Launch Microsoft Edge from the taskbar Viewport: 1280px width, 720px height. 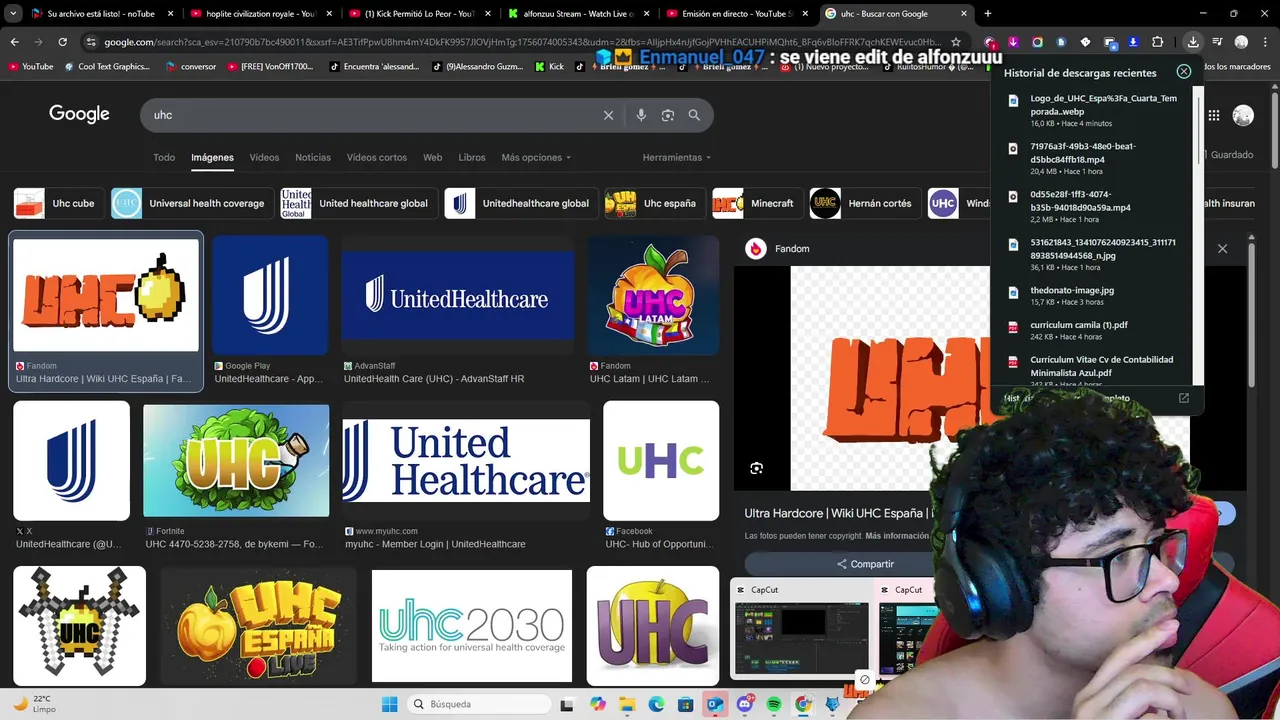click(x=657, y=704)
